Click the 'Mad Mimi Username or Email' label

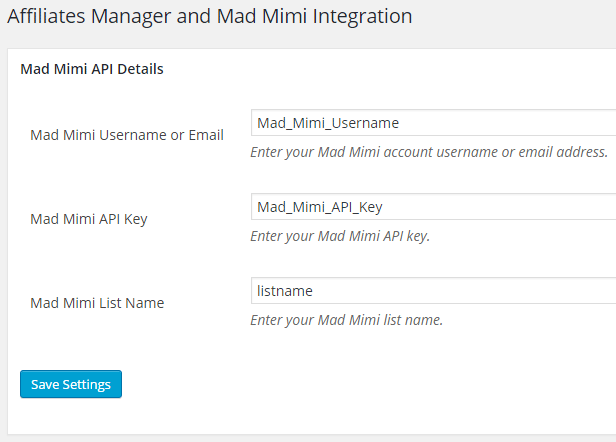127,135
